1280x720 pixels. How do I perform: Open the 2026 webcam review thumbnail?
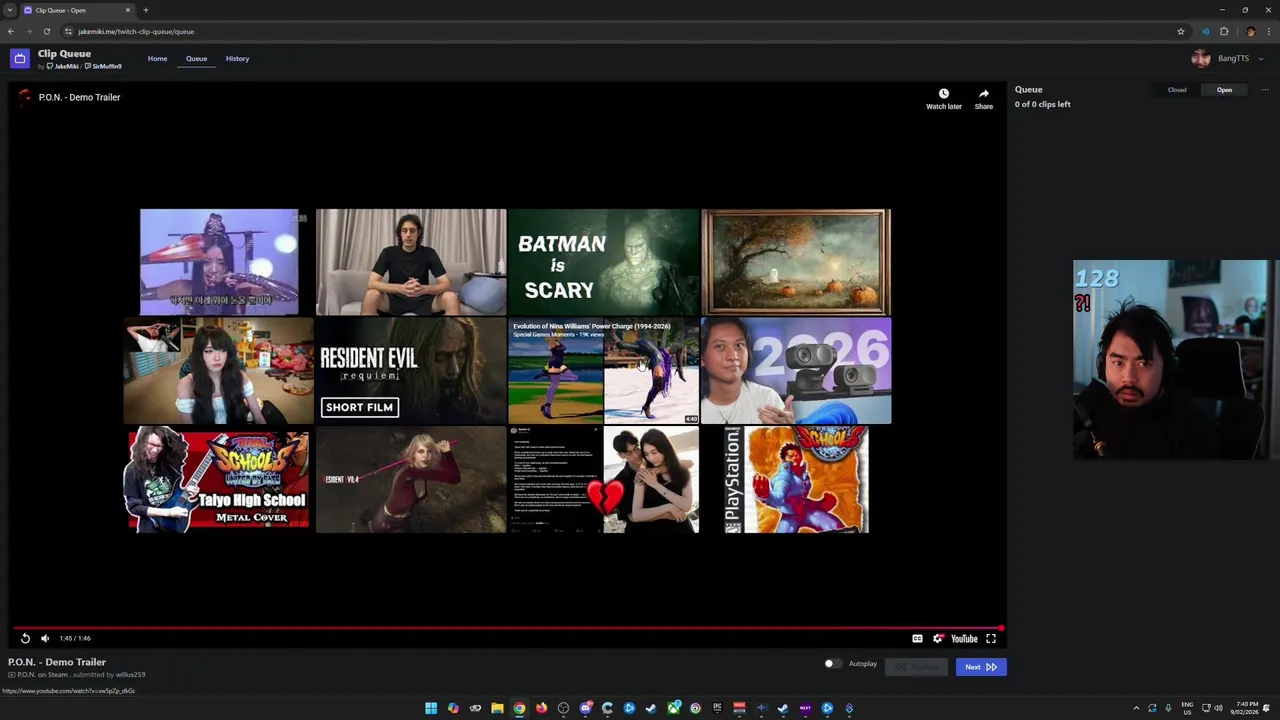796,371
